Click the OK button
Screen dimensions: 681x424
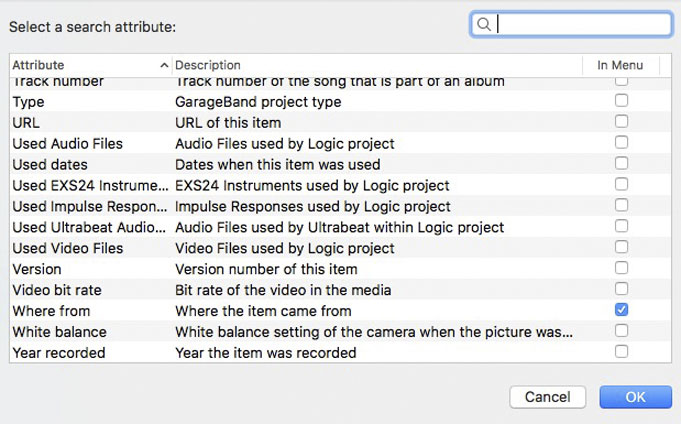pyautogui.click(x=635, y=397)
